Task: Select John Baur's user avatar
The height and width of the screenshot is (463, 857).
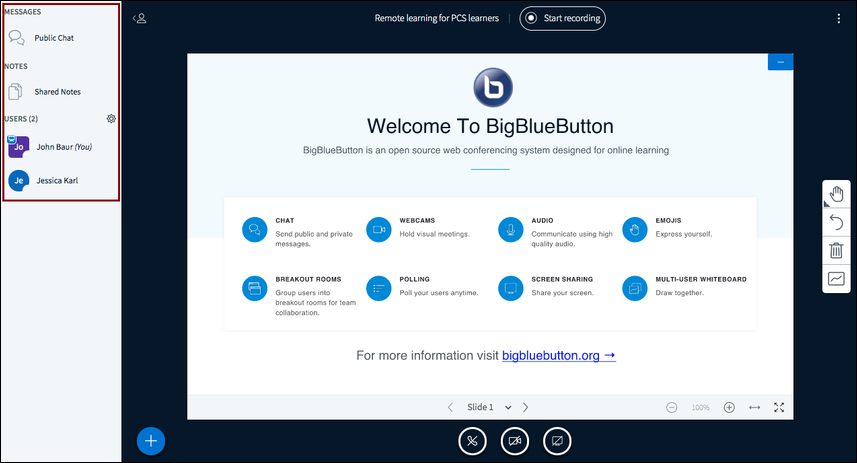Action: (x=18, y=146)
